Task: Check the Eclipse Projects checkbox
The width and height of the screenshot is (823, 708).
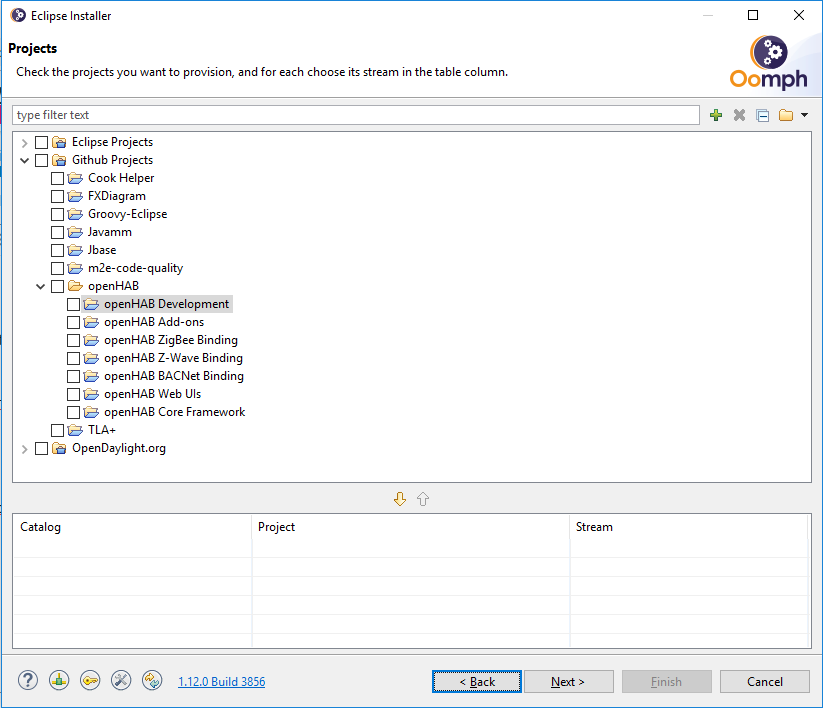Action: tap(41, 142)
